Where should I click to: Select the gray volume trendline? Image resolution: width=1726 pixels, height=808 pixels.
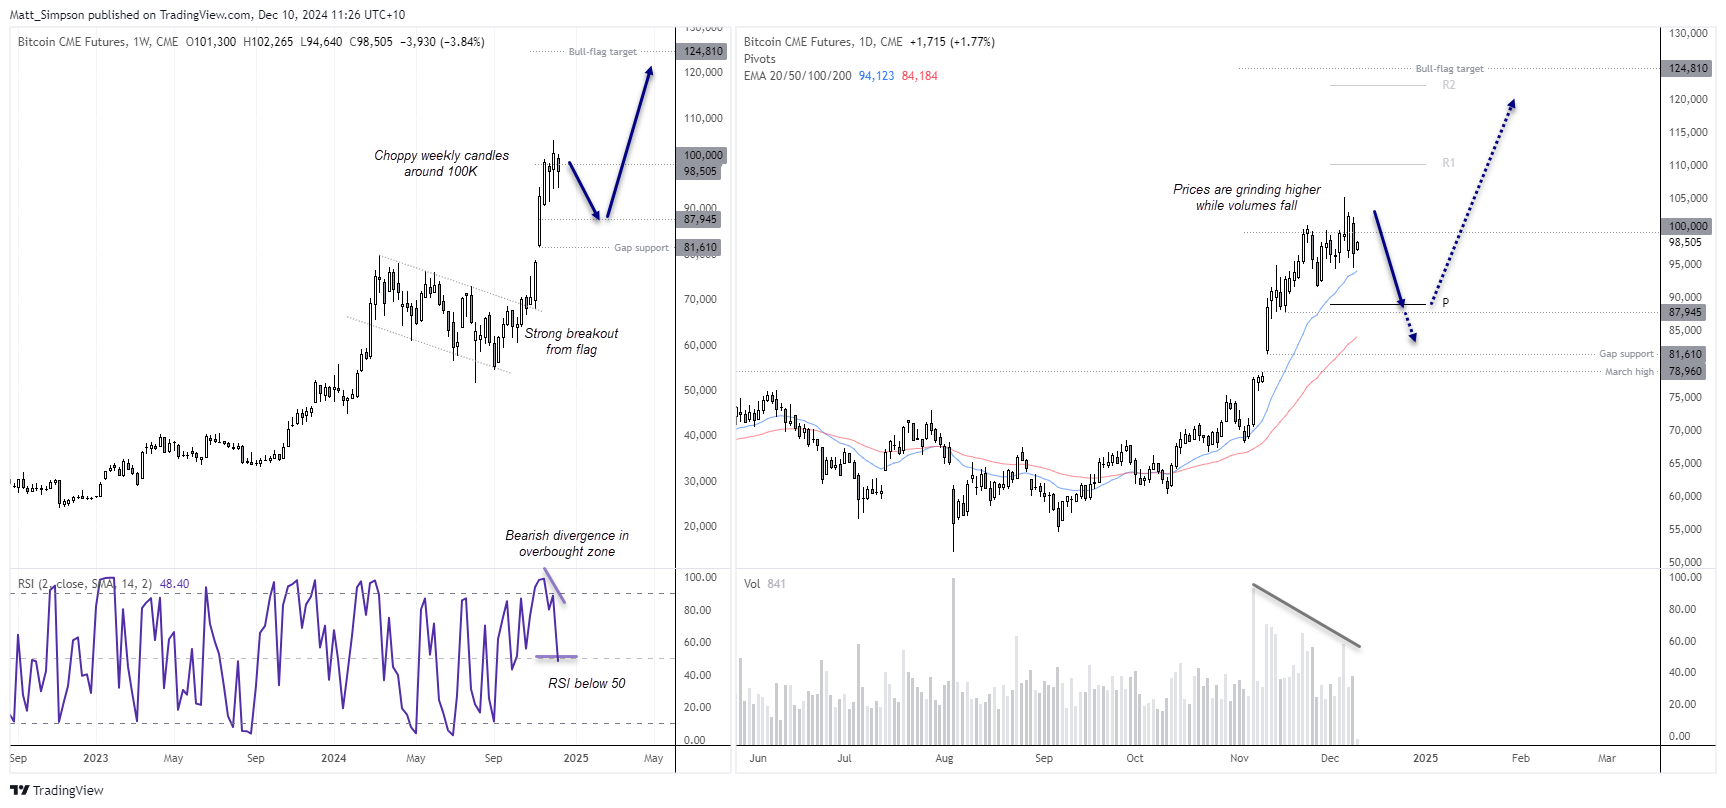[x=1306, y=616]
